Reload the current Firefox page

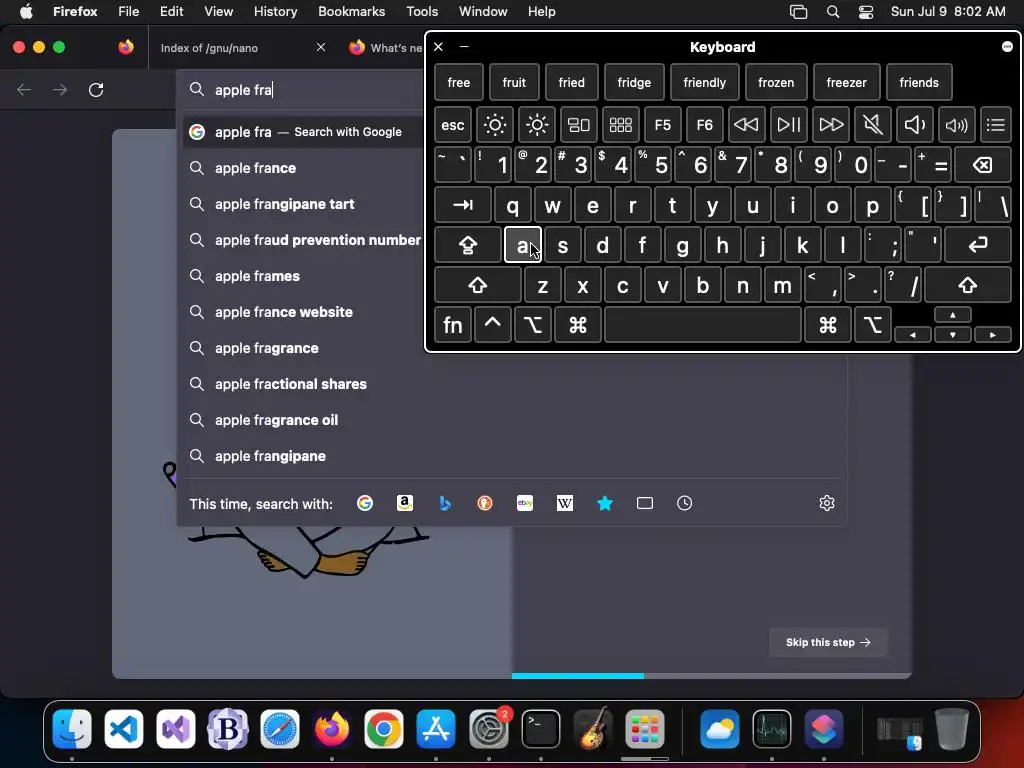(96, 89)
